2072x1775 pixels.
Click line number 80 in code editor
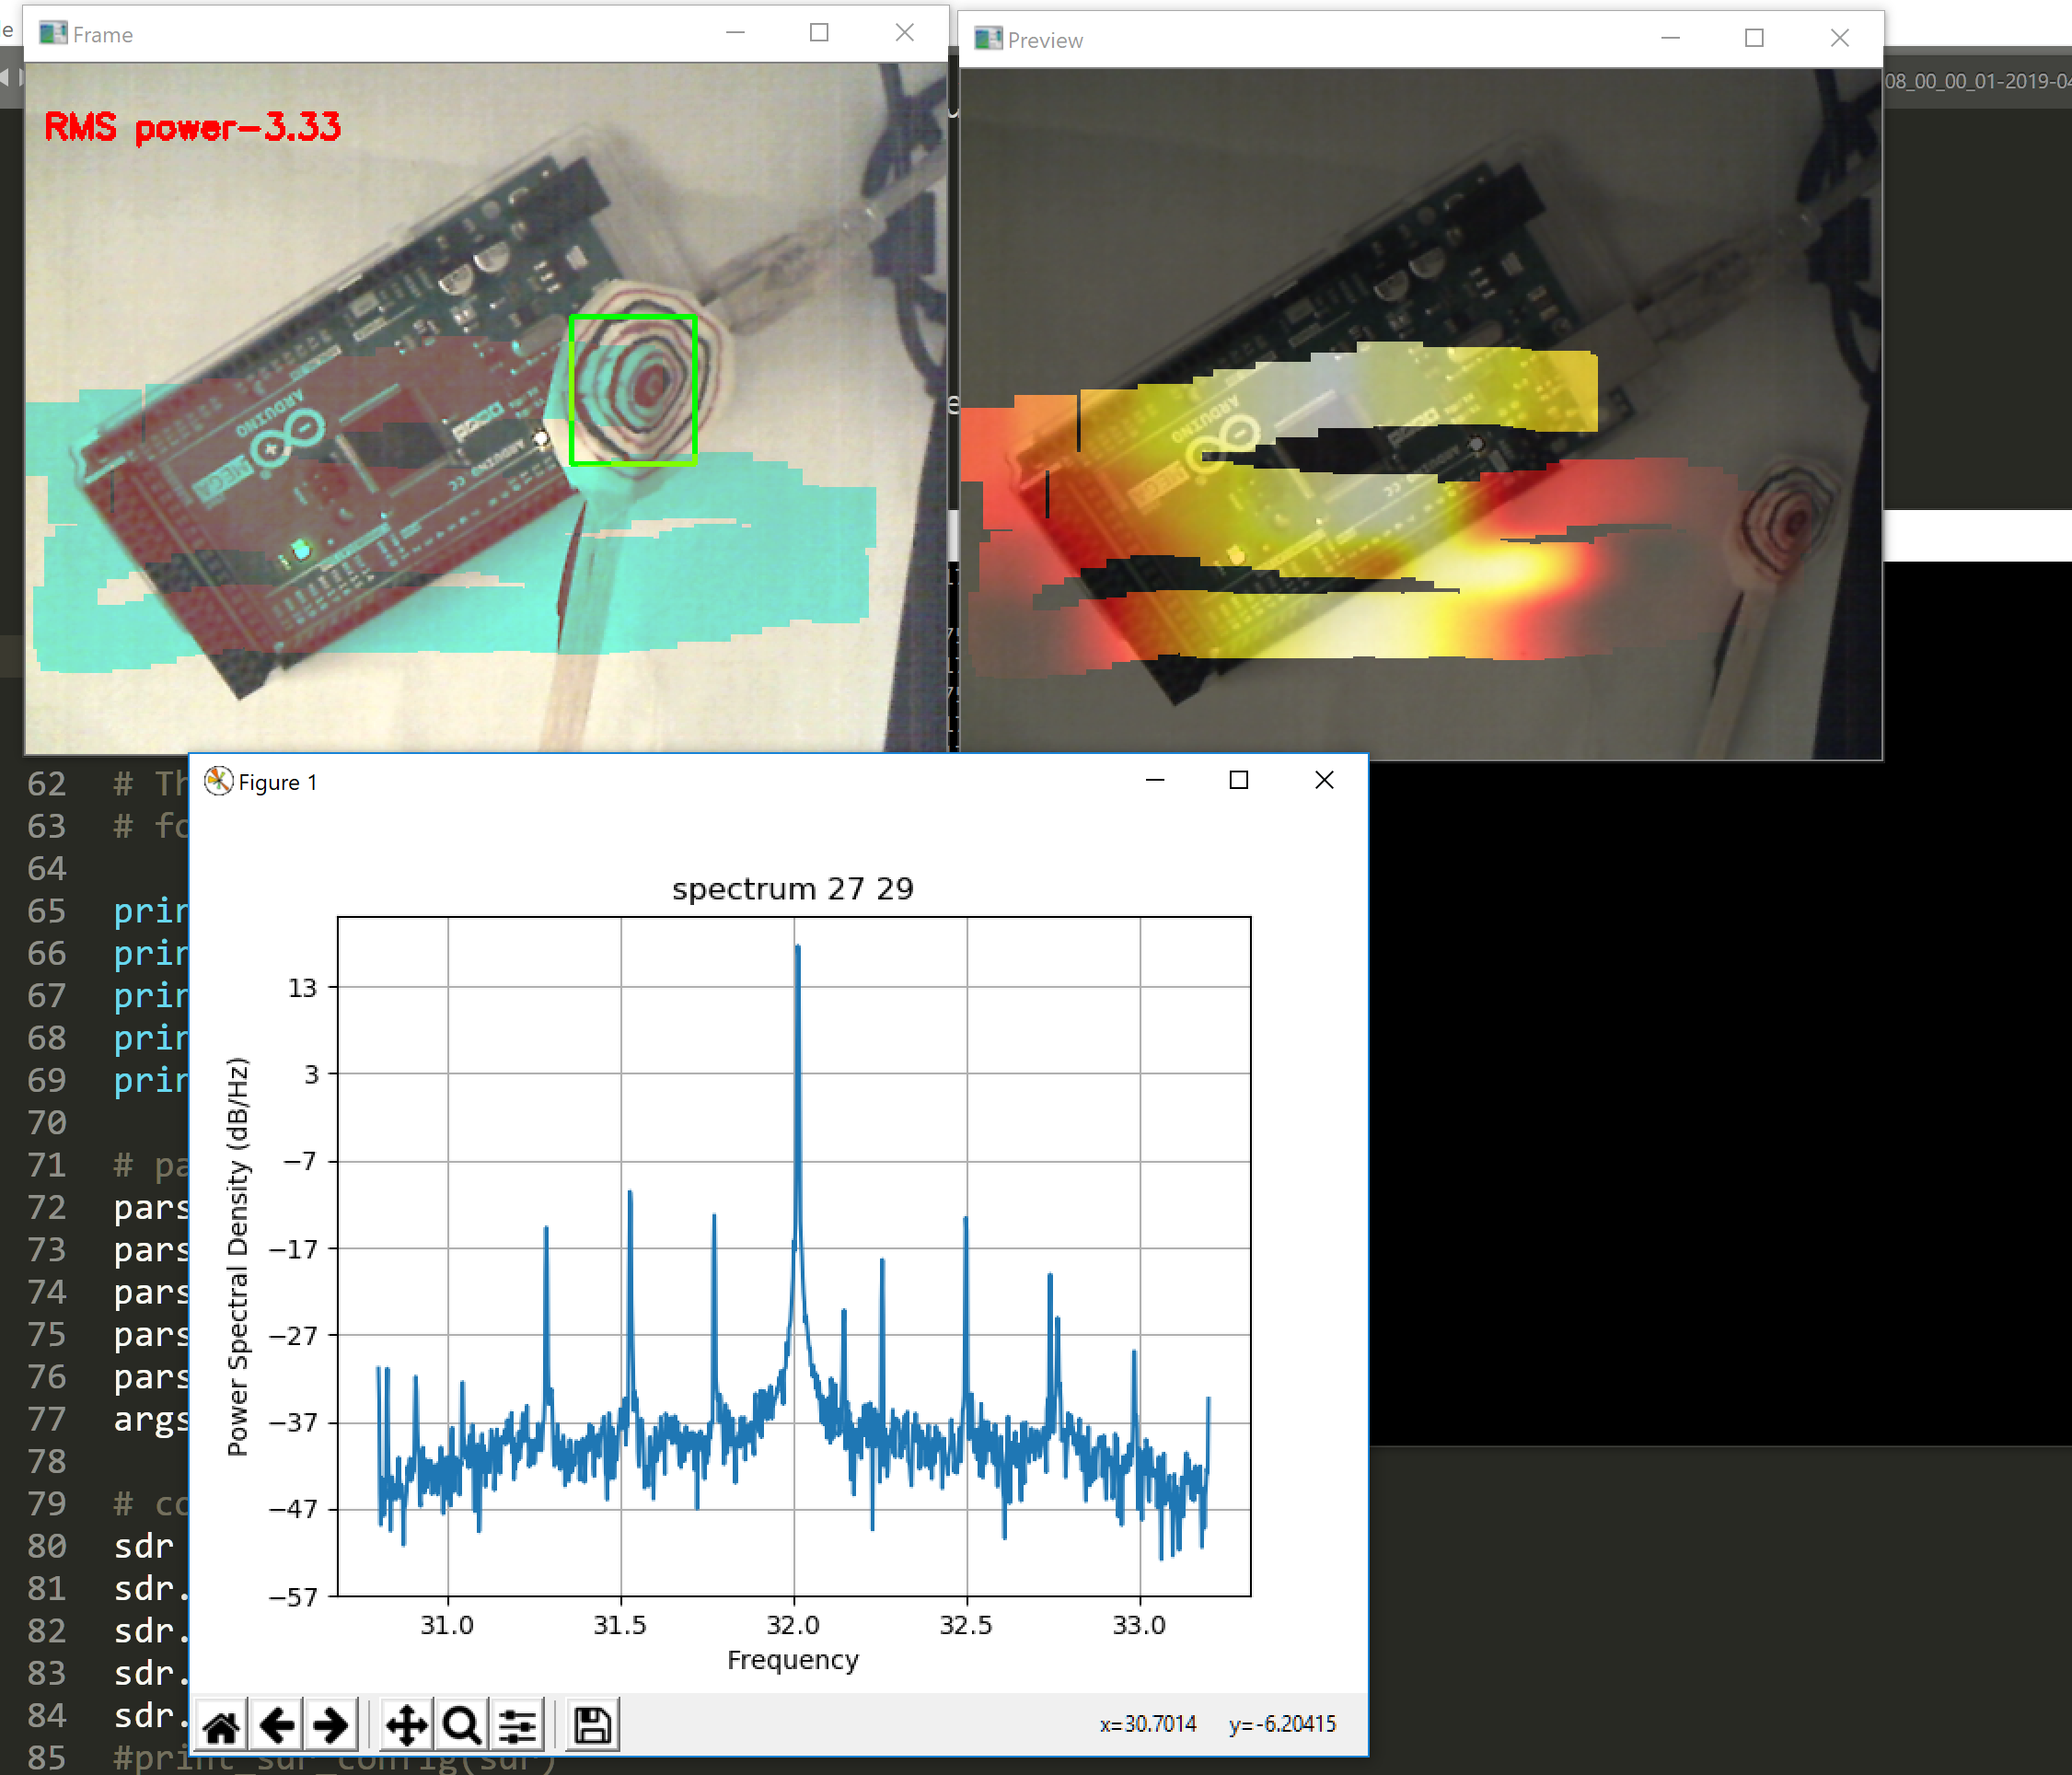point(46,1546)
